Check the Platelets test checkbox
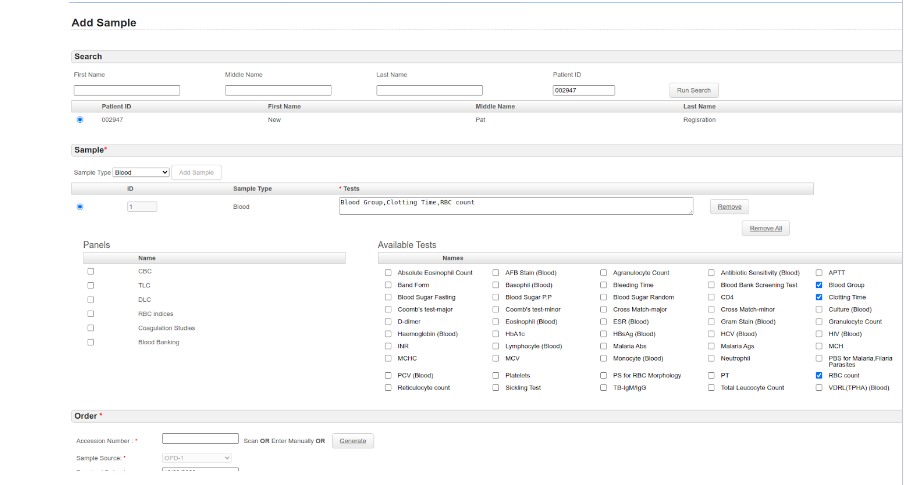The height and width of the screenshot is (485, 904). tap(496, 375)
